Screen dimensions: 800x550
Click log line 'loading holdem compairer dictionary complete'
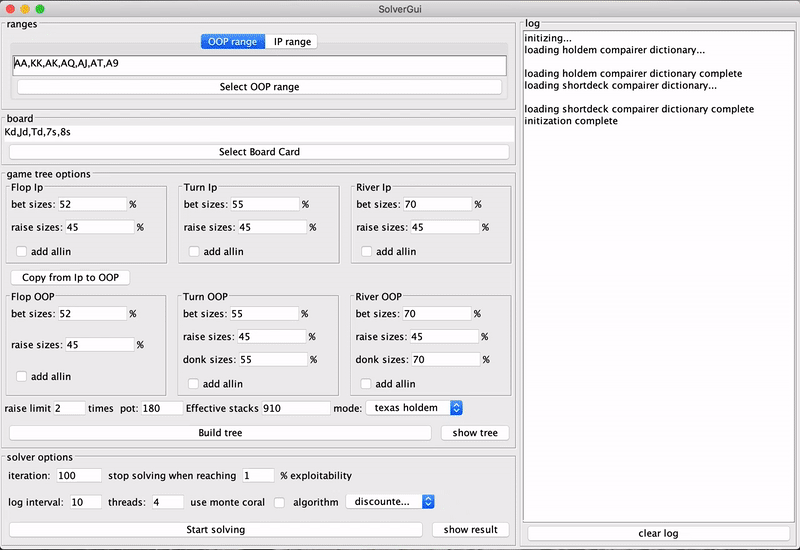633,73
